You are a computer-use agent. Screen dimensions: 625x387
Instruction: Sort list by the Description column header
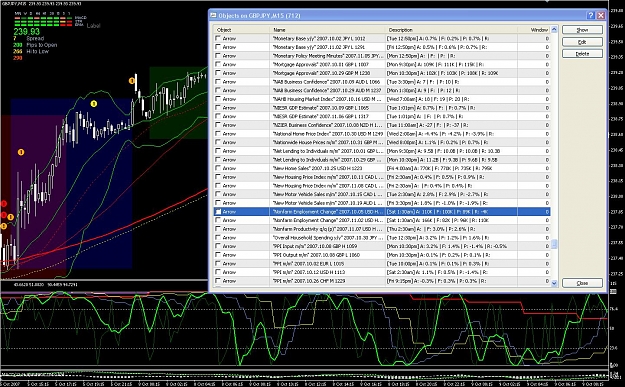451,30
